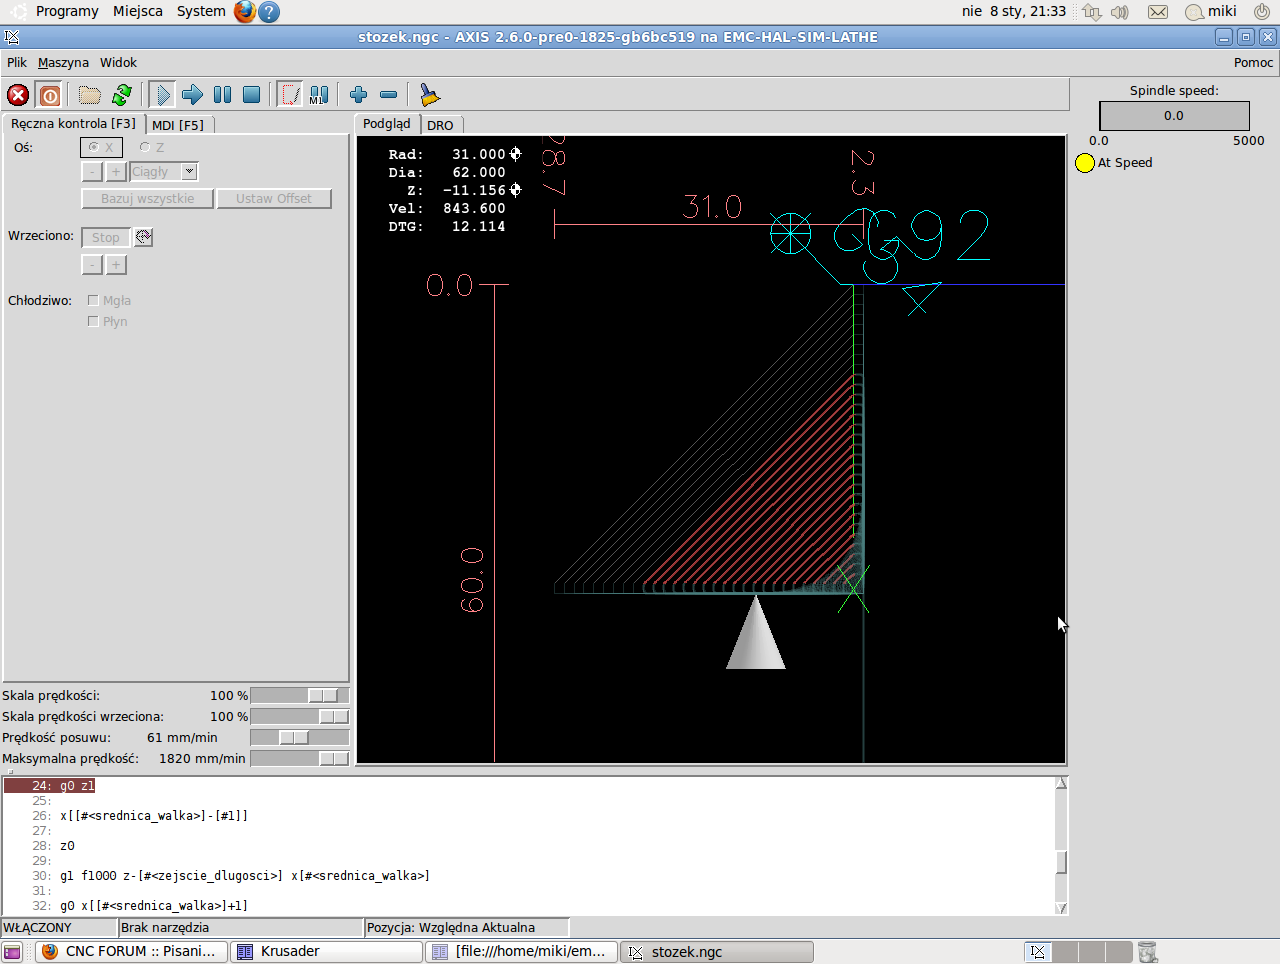Open the power/shutdown icon in panel
This screenshot has height=964, width=1280.
coord(1261,12)
